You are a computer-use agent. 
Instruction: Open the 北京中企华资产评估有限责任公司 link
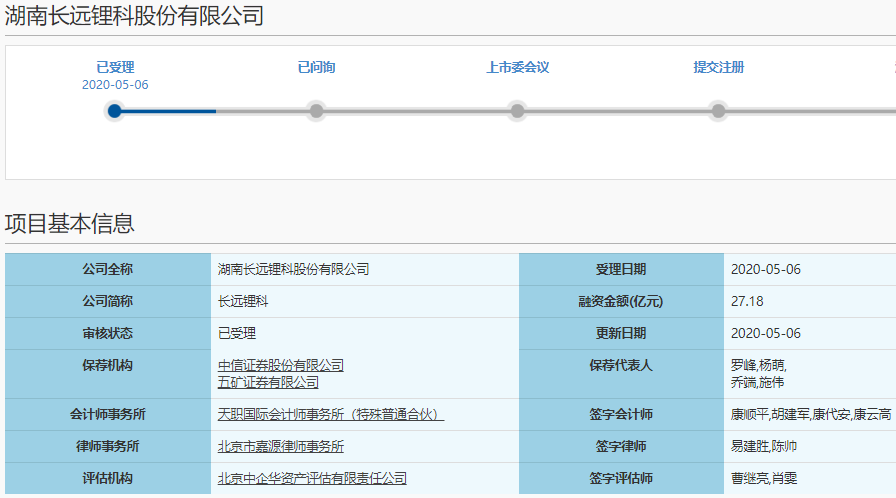coord(312,479)
